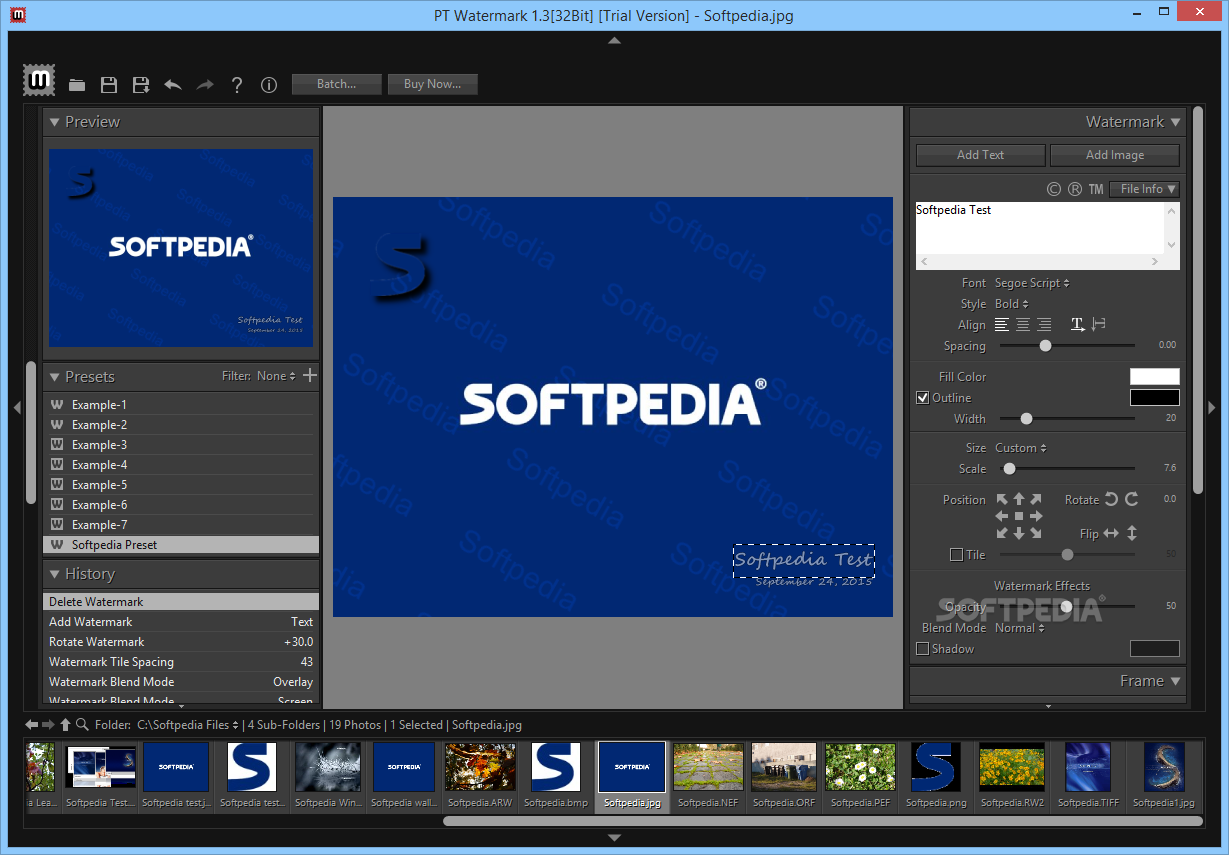
Task: Align watermark text center
Action: coord(1023,325)
